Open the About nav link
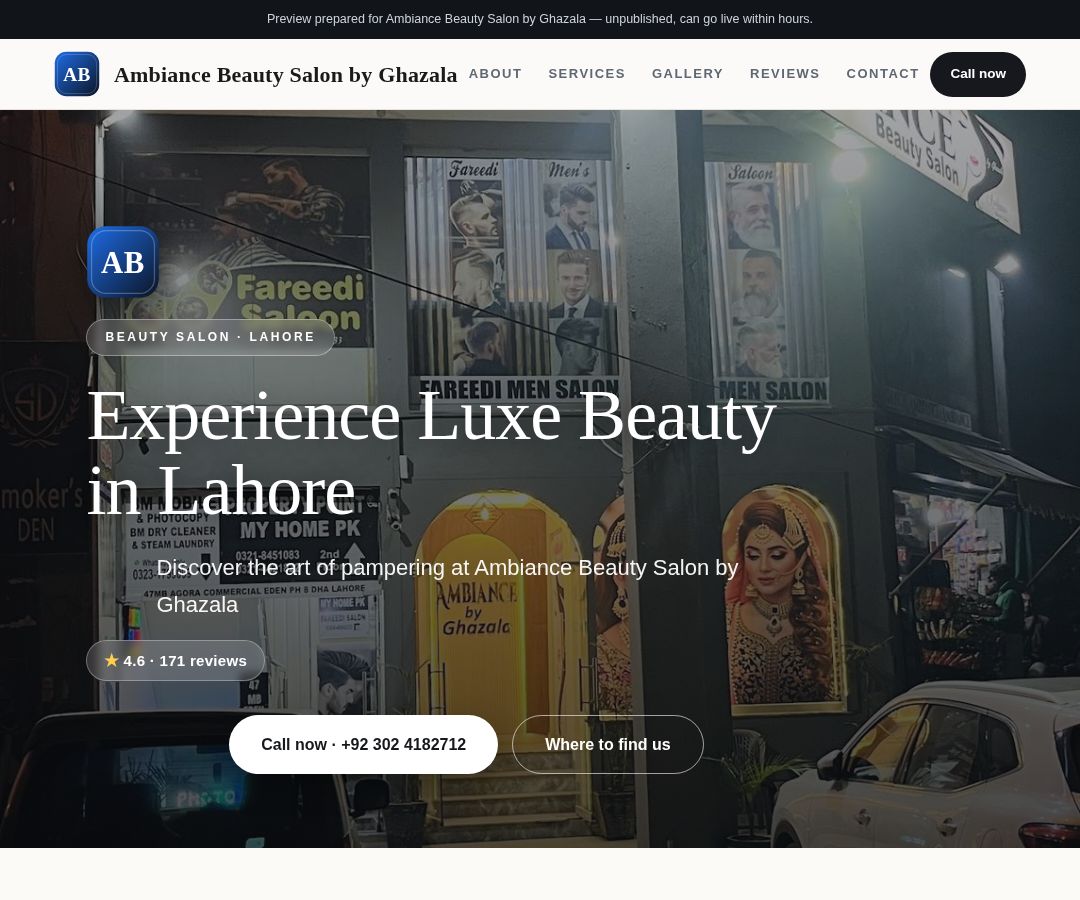This screenshot has width=1080, height=900. pyautogui.click(x=495, y=74)
